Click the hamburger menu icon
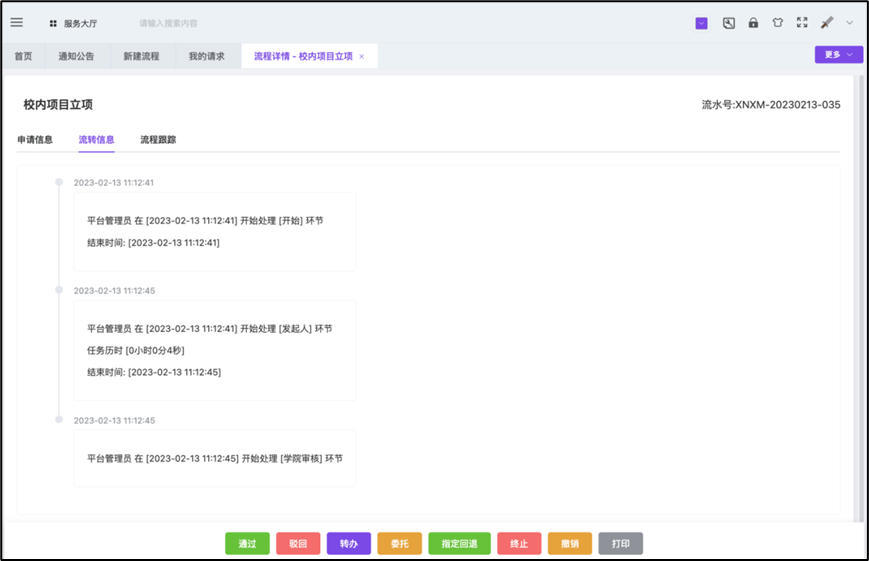Viewport: 869px width, 561px height. coord(16,22)
